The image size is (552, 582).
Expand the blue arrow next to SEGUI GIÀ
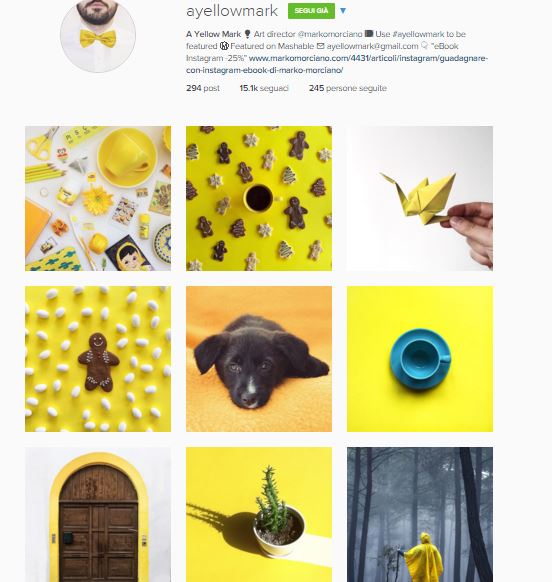click(x=343, y=11)
